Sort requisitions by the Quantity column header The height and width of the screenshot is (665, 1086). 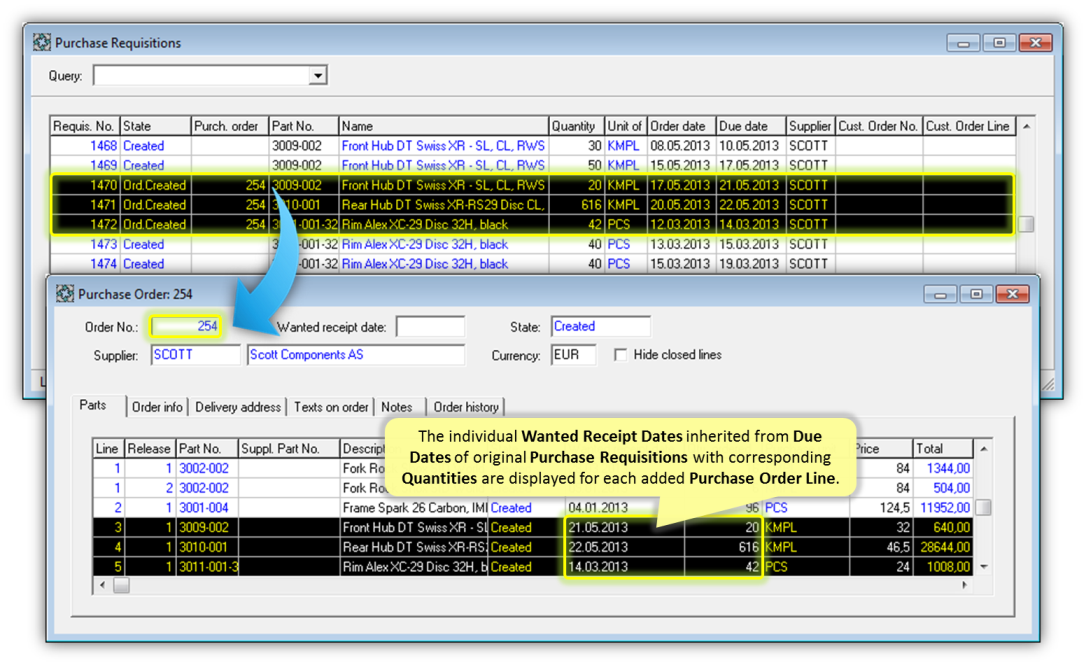click(x=575, y=125)
